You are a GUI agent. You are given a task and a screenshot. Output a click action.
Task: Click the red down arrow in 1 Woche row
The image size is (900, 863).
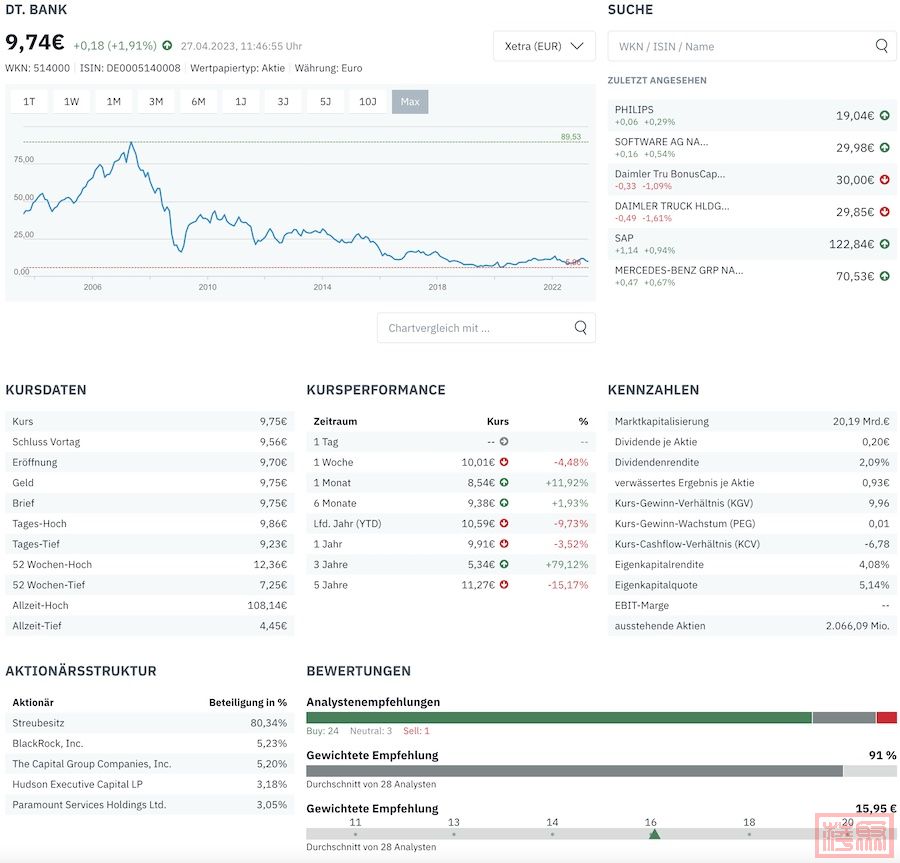504,462
